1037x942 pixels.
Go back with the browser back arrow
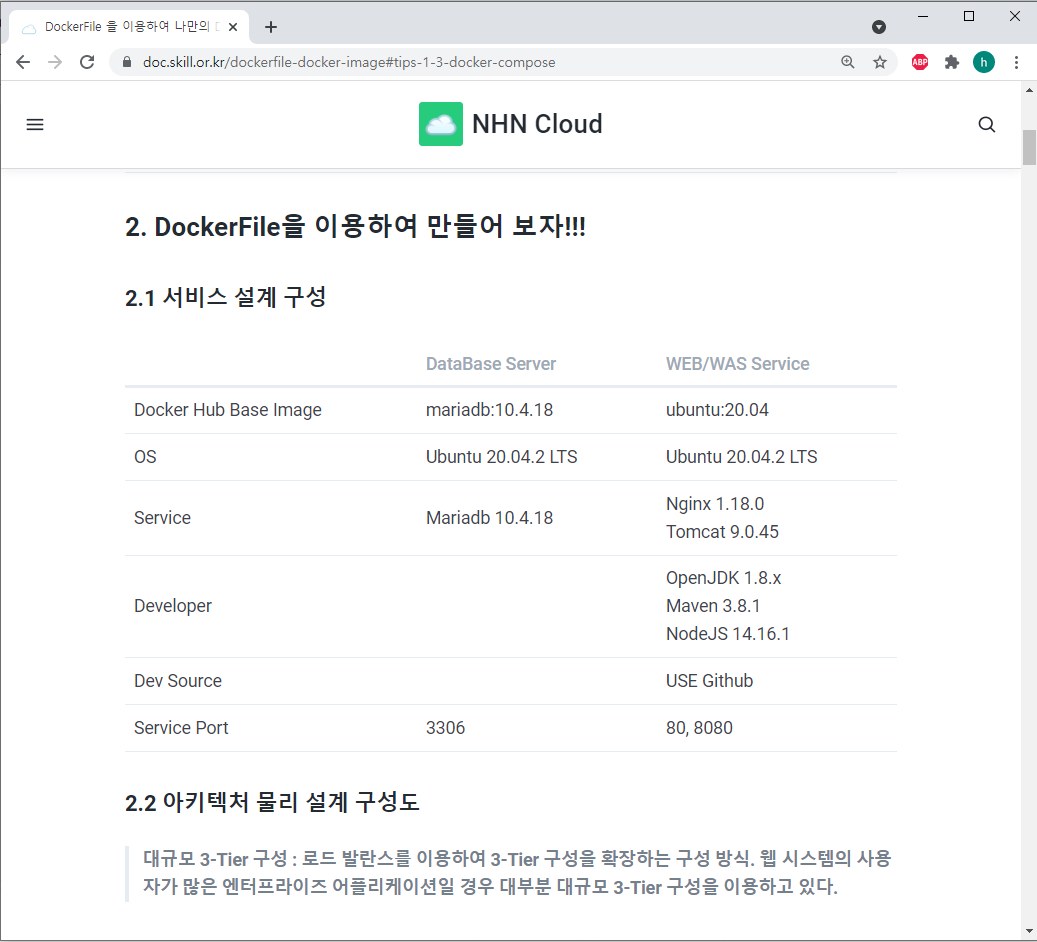pos(23,62)
